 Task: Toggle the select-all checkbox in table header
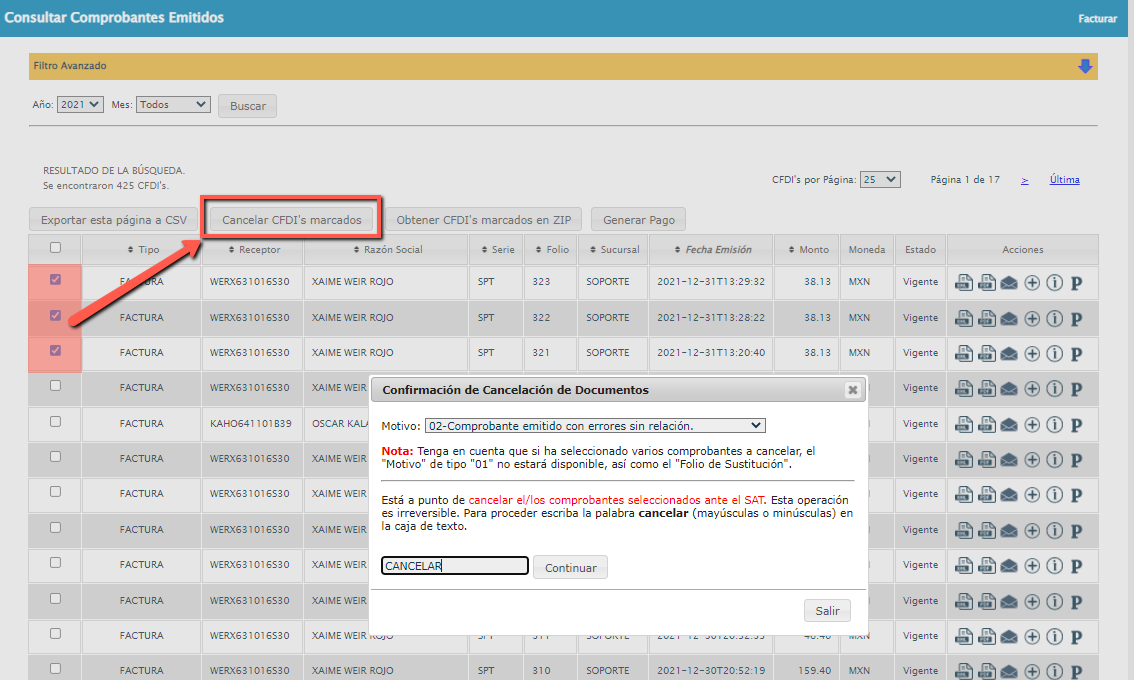[x=55, y=248]
